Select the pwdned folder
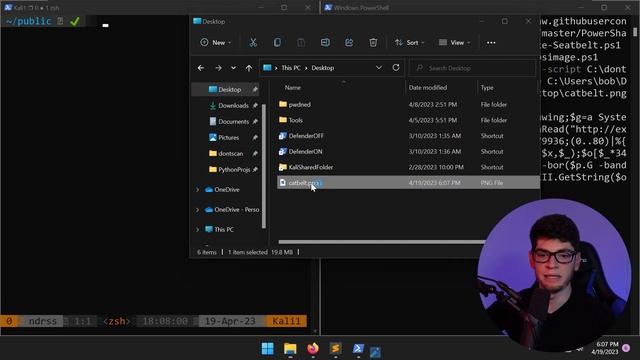Screen dimensions: 640x360 click(300, 104)
